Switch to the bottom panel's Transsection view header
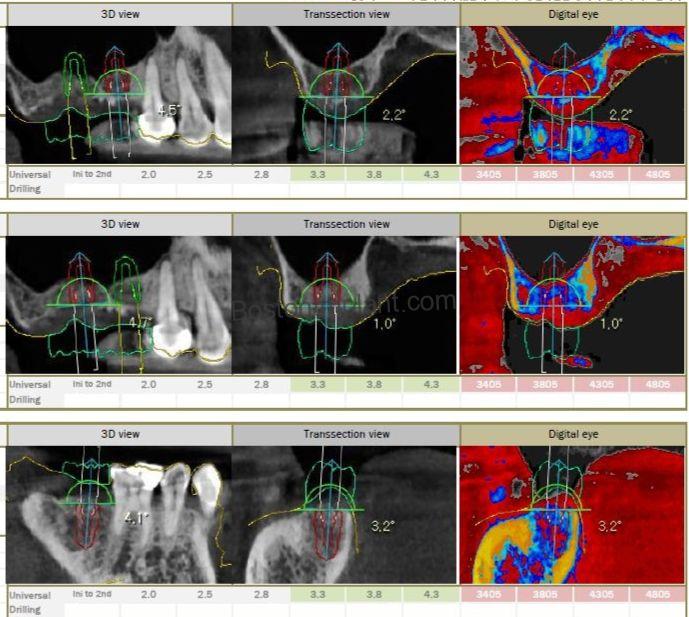Viewport: 689px width, 617px height. [x=346, y=434]
